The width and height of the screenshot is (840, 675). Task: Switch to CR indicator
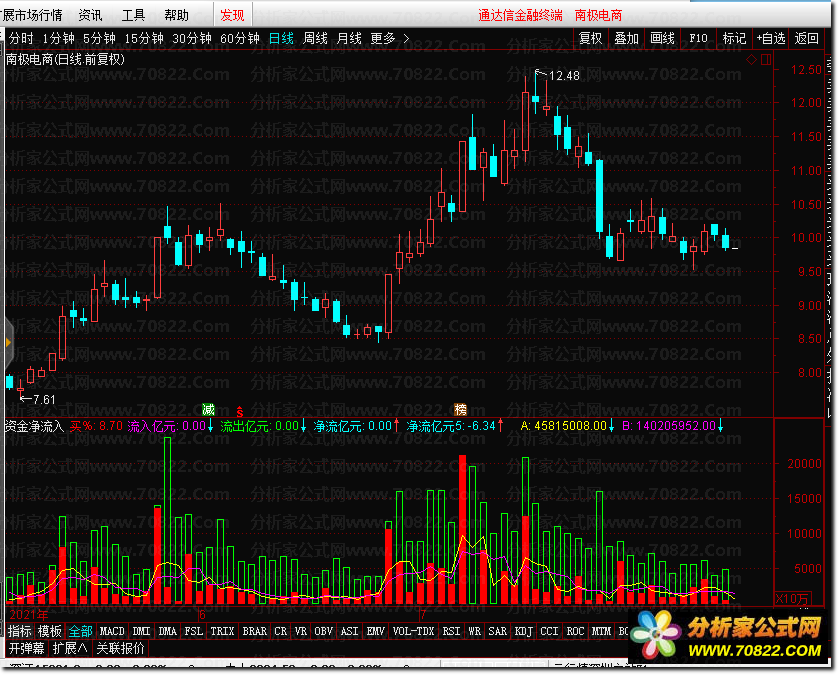point(281,632)
